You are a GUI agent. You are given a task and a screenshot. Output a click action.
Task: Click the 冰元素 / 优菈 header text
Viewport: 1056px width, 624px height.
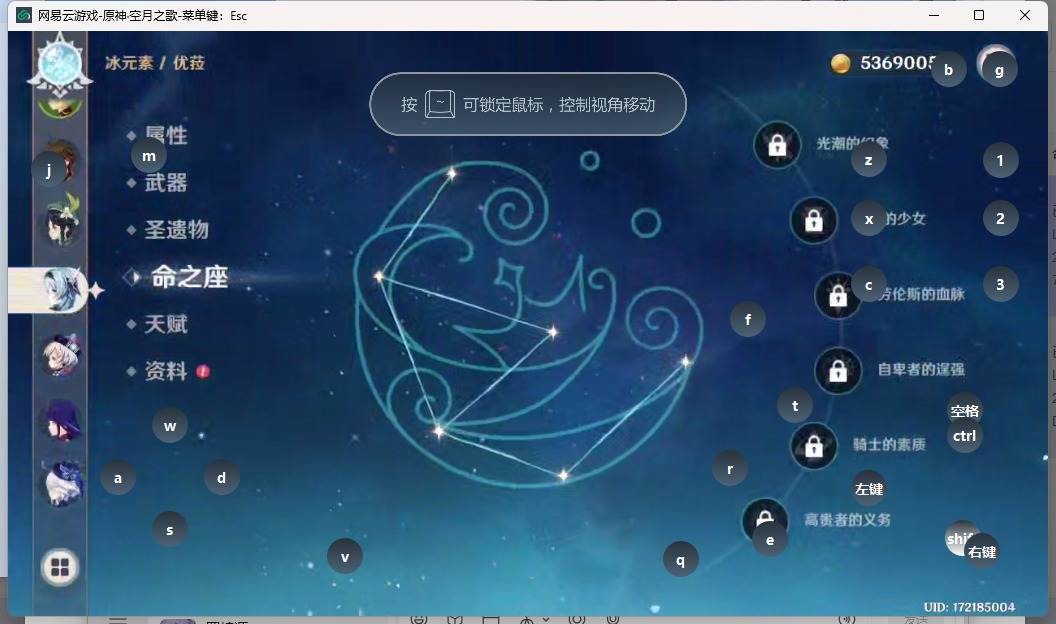pos(155,63)
